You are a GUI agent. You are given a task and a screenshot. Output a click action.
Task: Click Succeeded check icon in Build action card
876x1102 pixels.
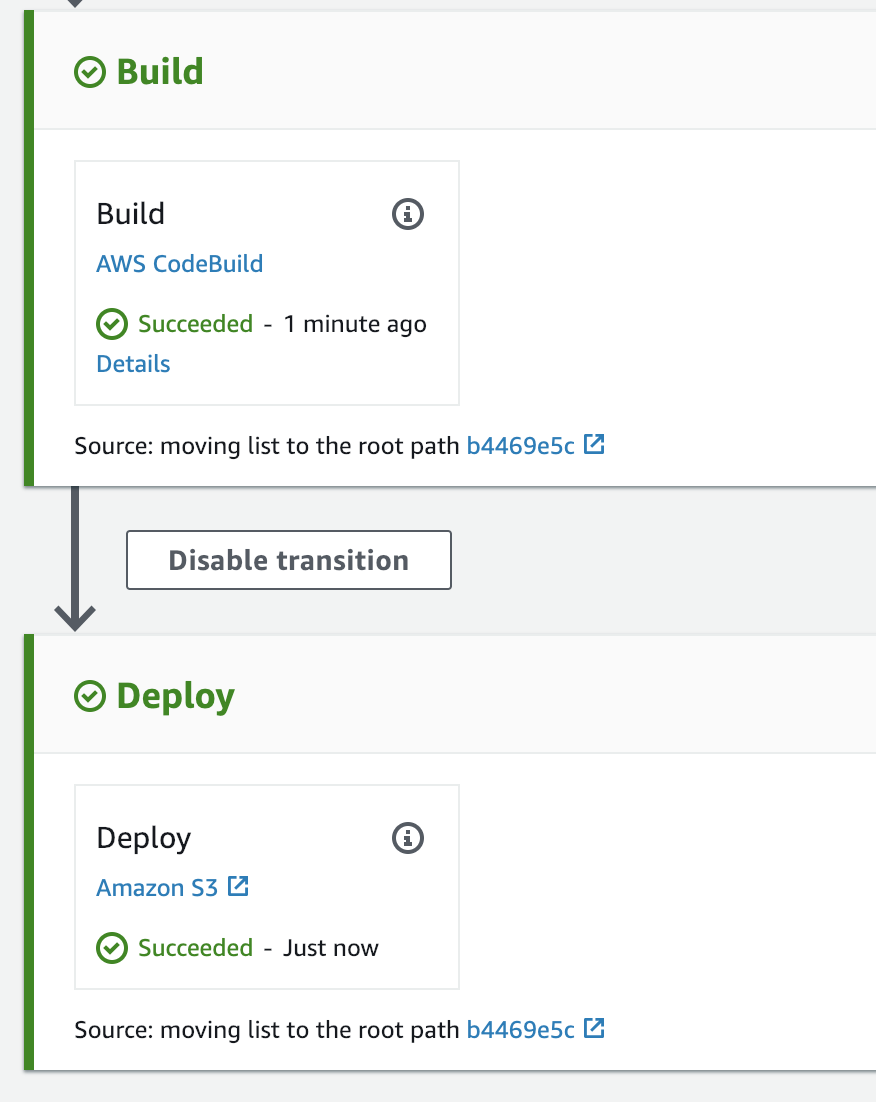point(112,324)
